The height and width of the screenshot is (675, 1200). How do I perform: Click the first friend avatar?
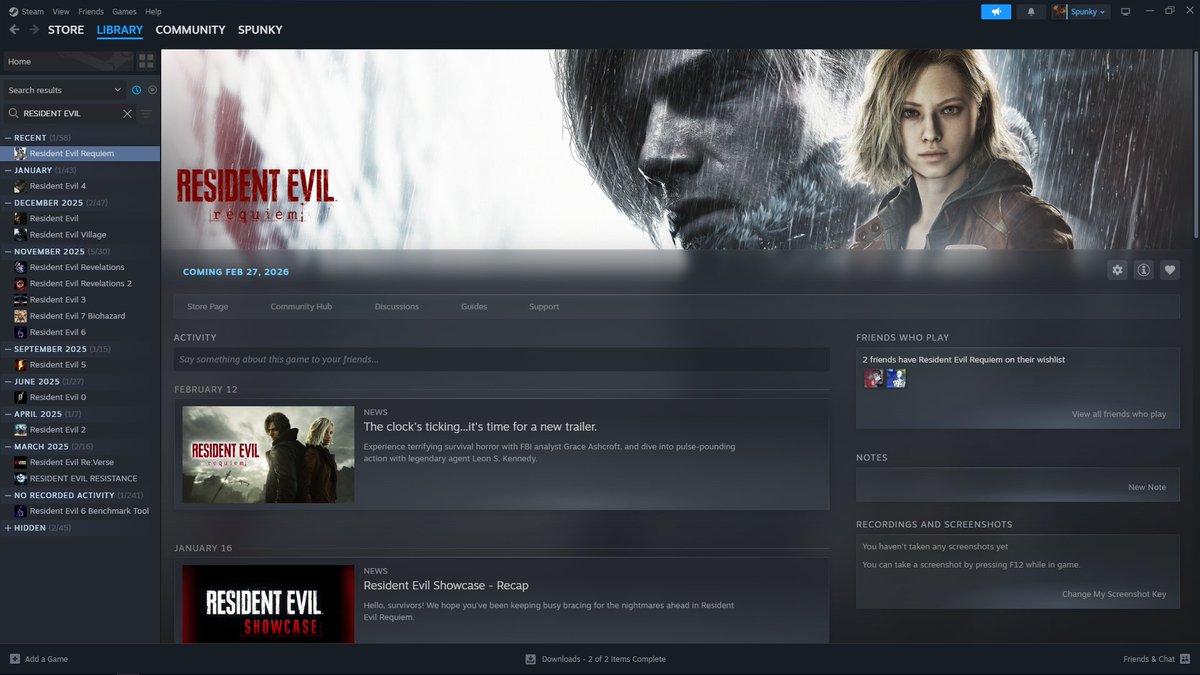[873, 379]
